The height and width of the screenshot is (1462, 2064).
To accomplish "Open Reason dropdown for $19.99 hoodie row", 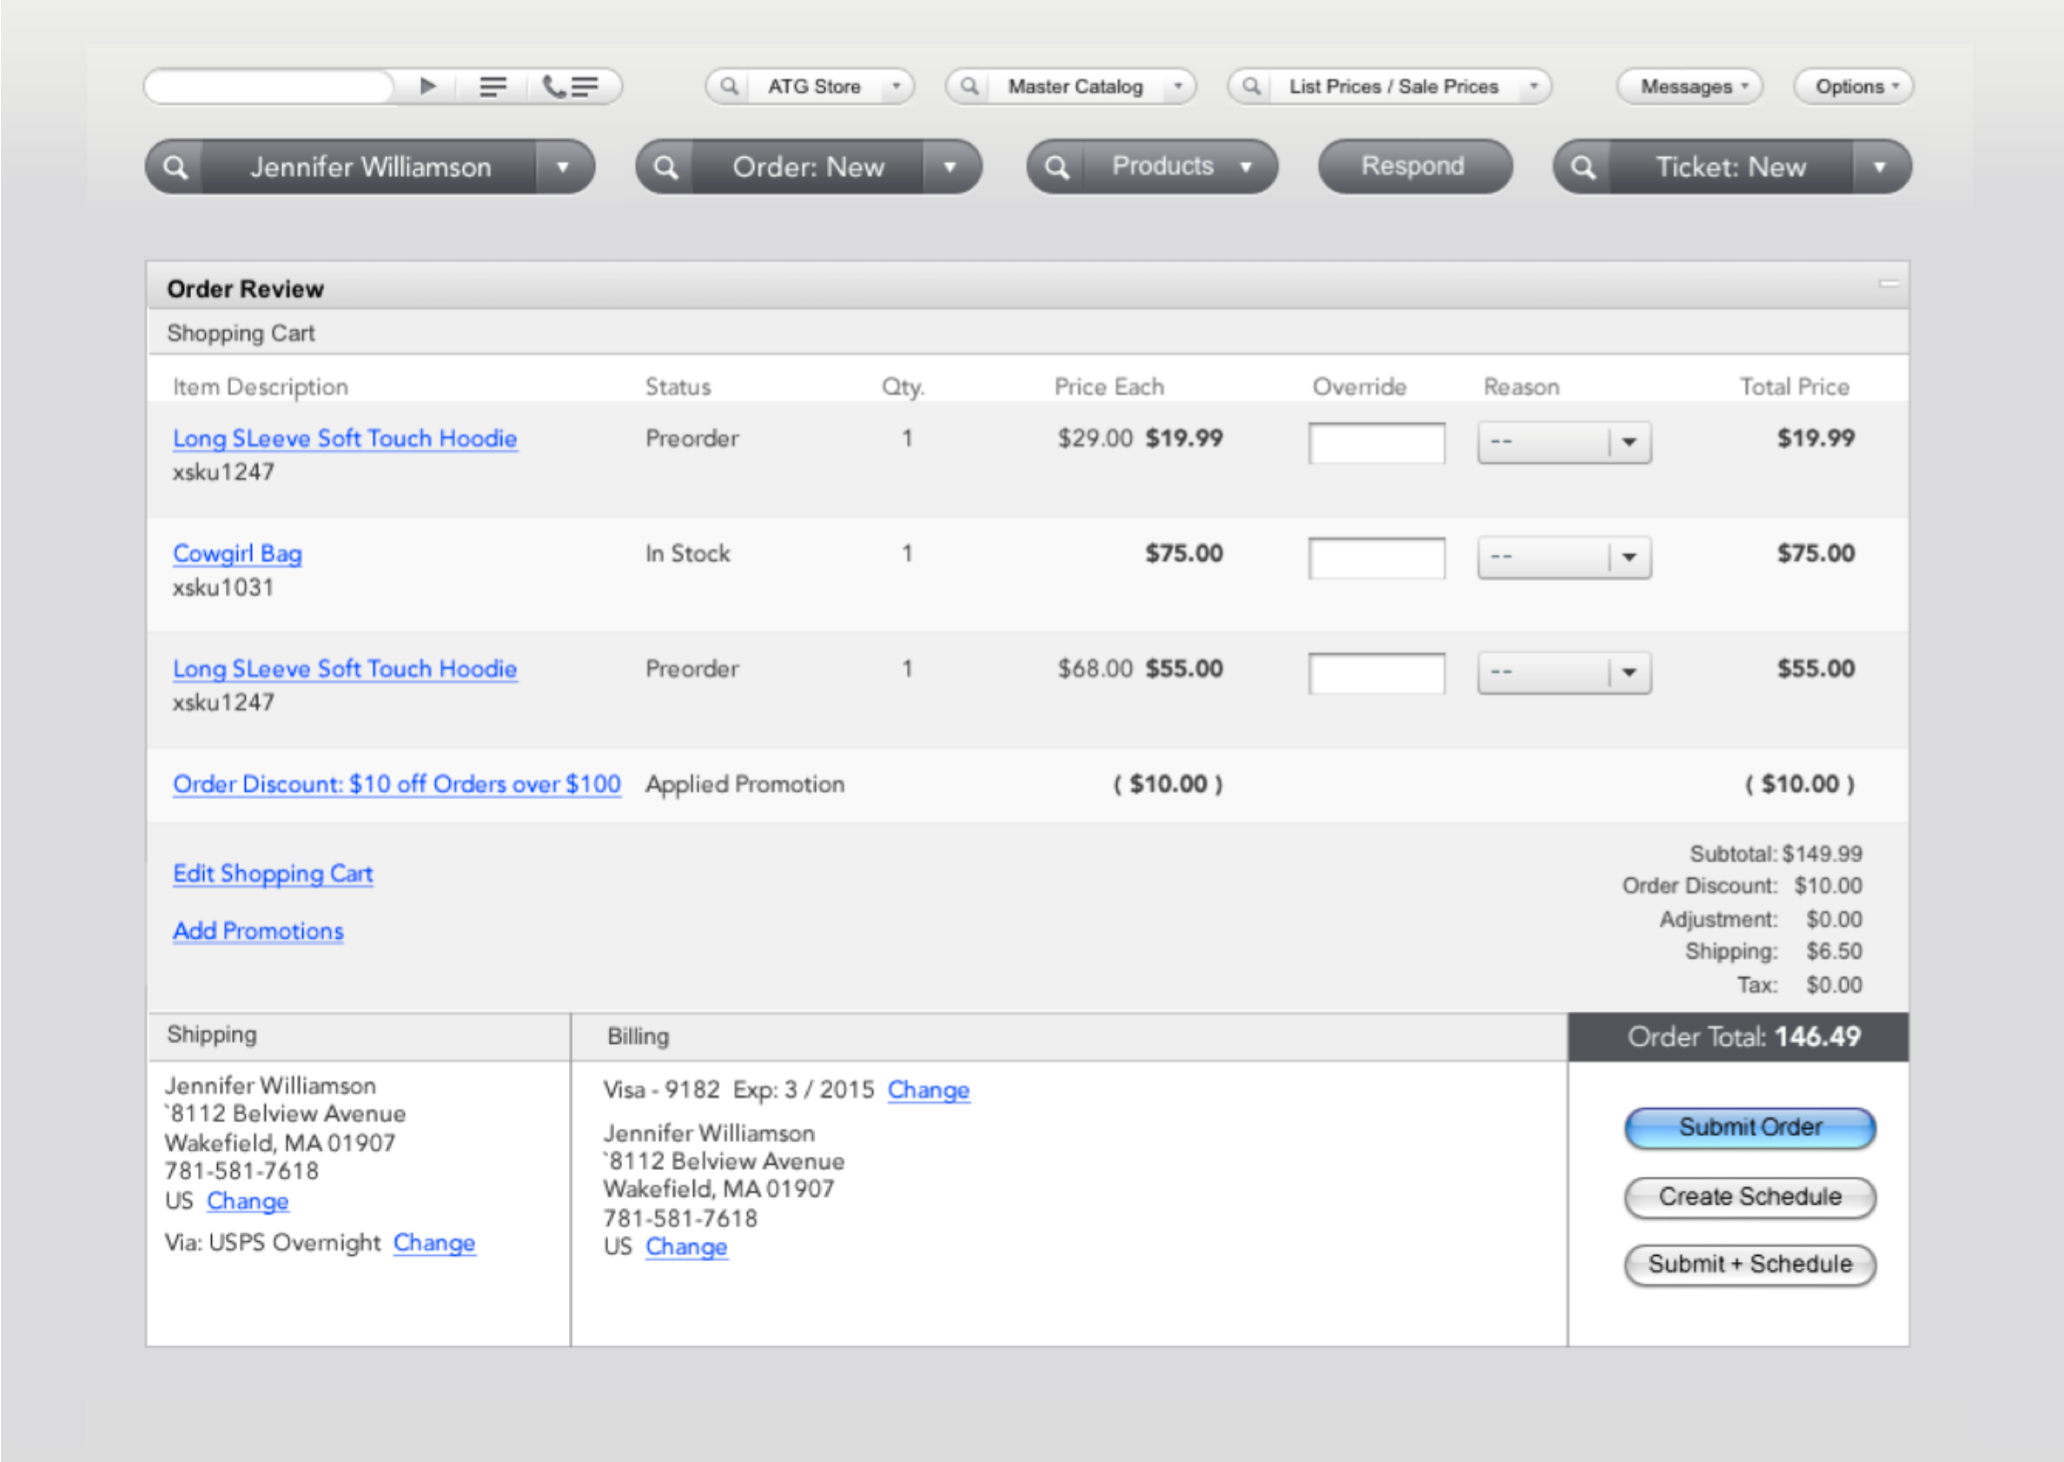I will tap(1564, 442).
